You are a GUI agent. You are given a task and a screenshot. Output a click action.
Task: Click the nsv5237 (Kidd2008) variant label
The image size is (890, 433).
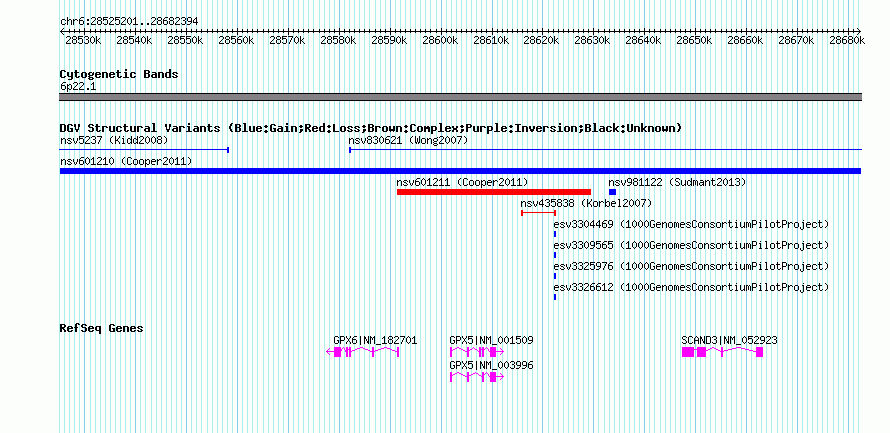point(114,140)
